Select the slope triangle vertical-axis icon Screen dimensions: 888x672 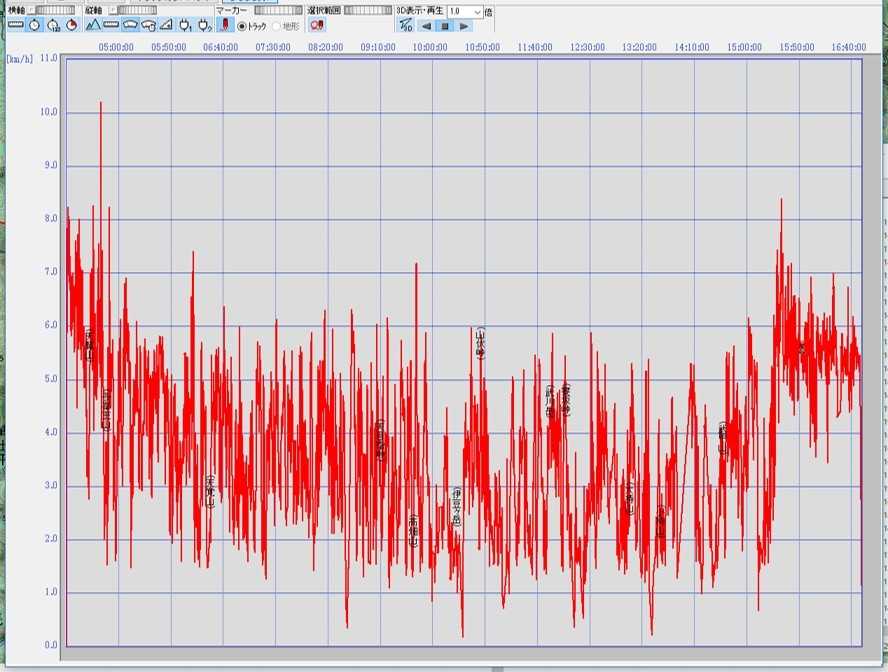166,25
